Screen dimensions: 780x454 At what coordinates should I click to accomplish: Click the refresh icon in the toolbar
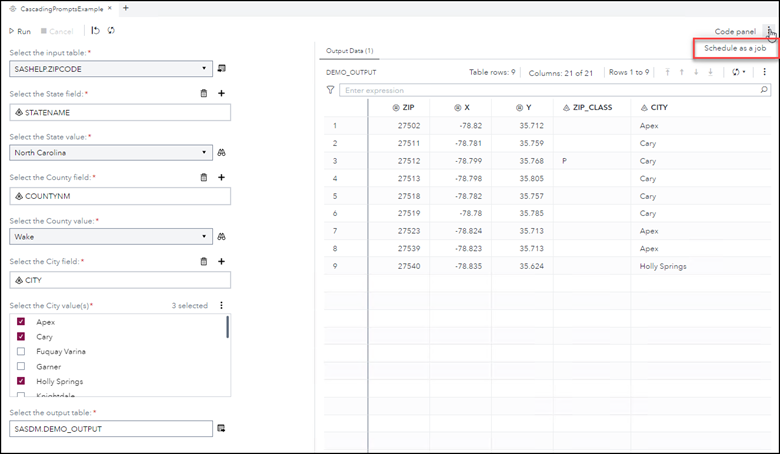111,31
